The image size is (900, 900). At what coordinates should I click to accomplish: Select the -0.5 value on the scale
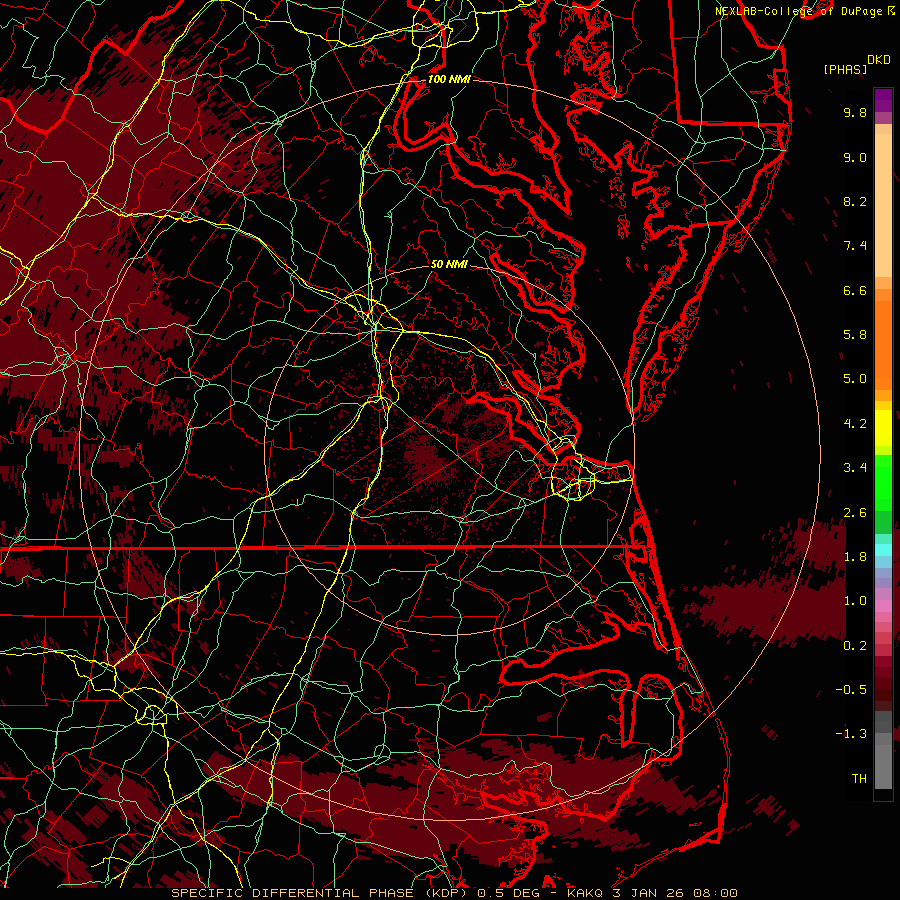pos(851,690)
